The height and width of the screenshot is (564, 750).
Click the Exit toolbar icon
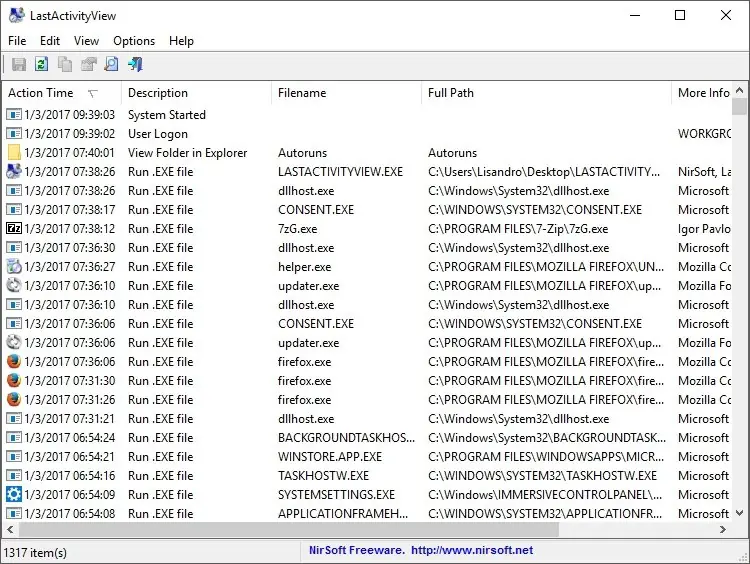point(135,64)
